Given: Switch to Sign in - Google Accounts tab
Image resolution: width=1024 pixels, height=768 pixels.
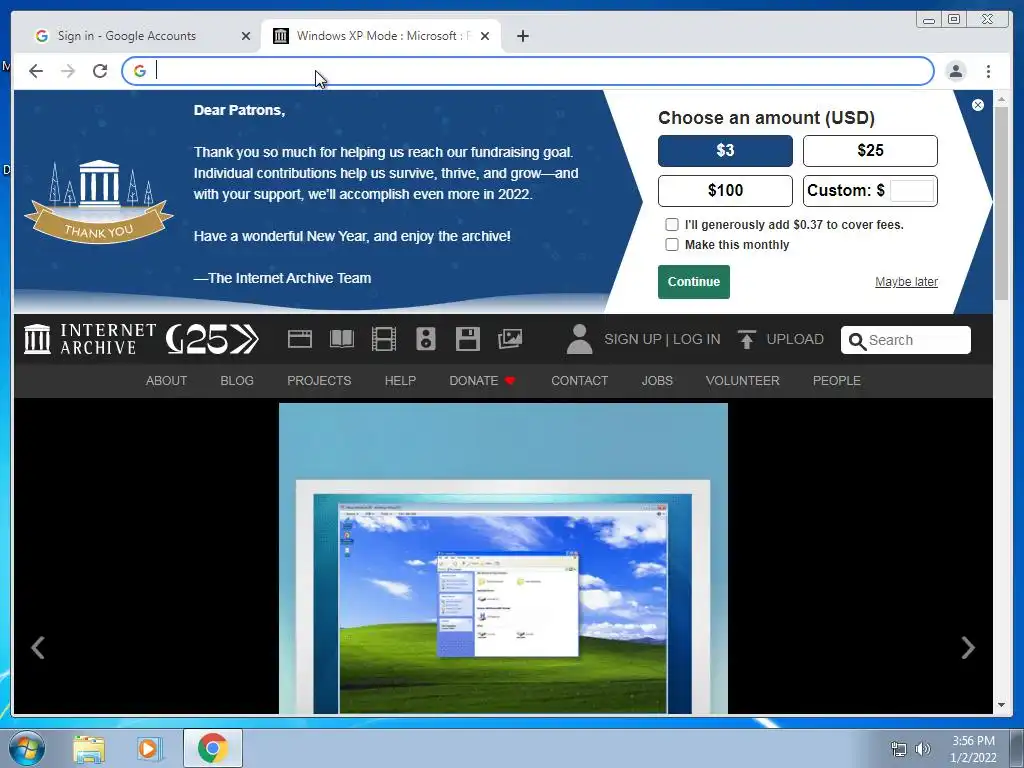Looking at the screenshot, I should 136,36.
